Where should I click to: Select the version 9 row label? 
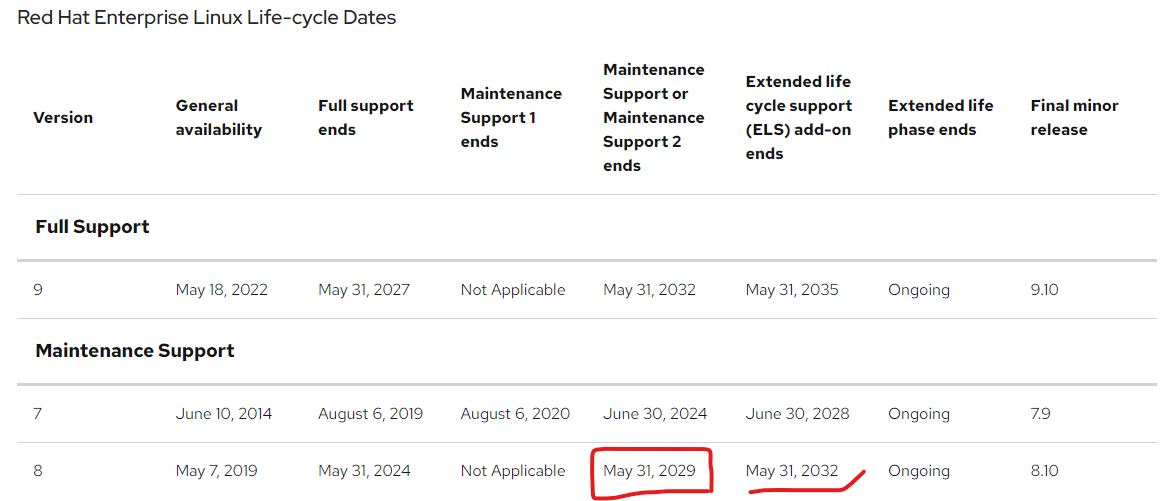coord(38,290)
